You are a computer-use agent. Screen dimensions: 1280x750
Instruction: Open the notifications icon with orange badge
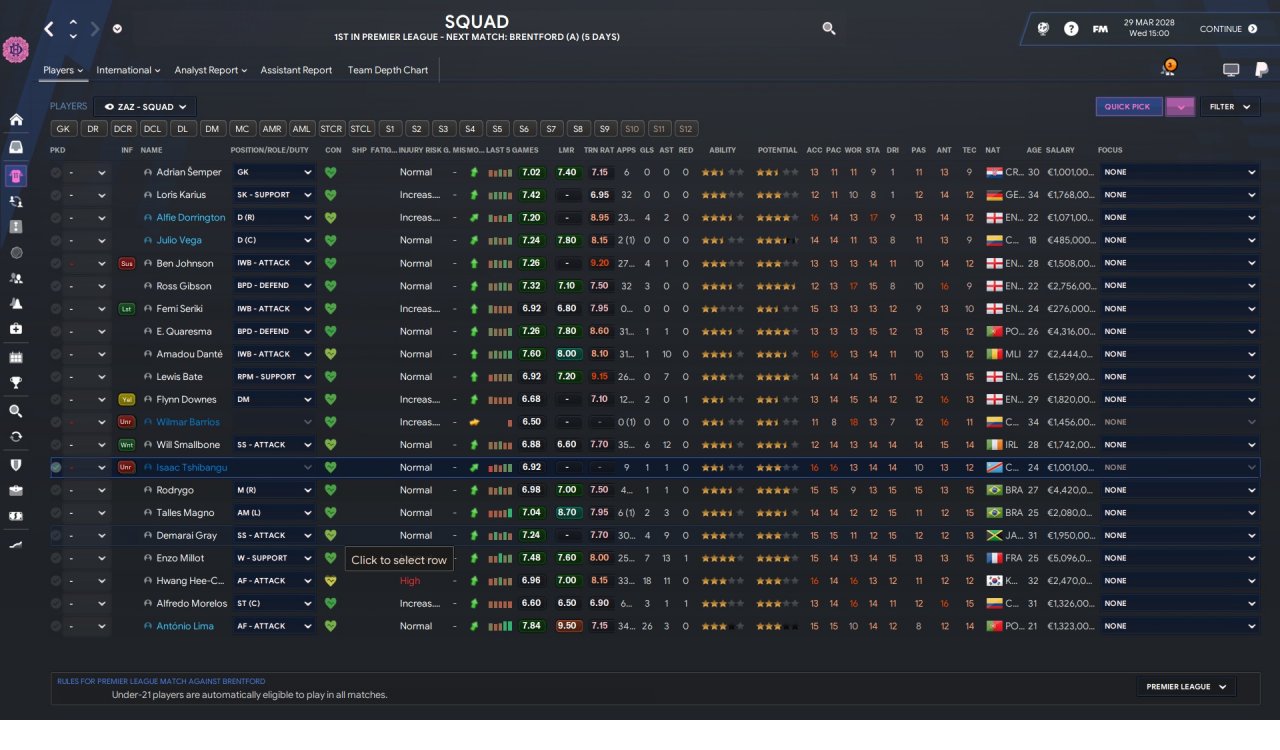[x=1168, y=68]
